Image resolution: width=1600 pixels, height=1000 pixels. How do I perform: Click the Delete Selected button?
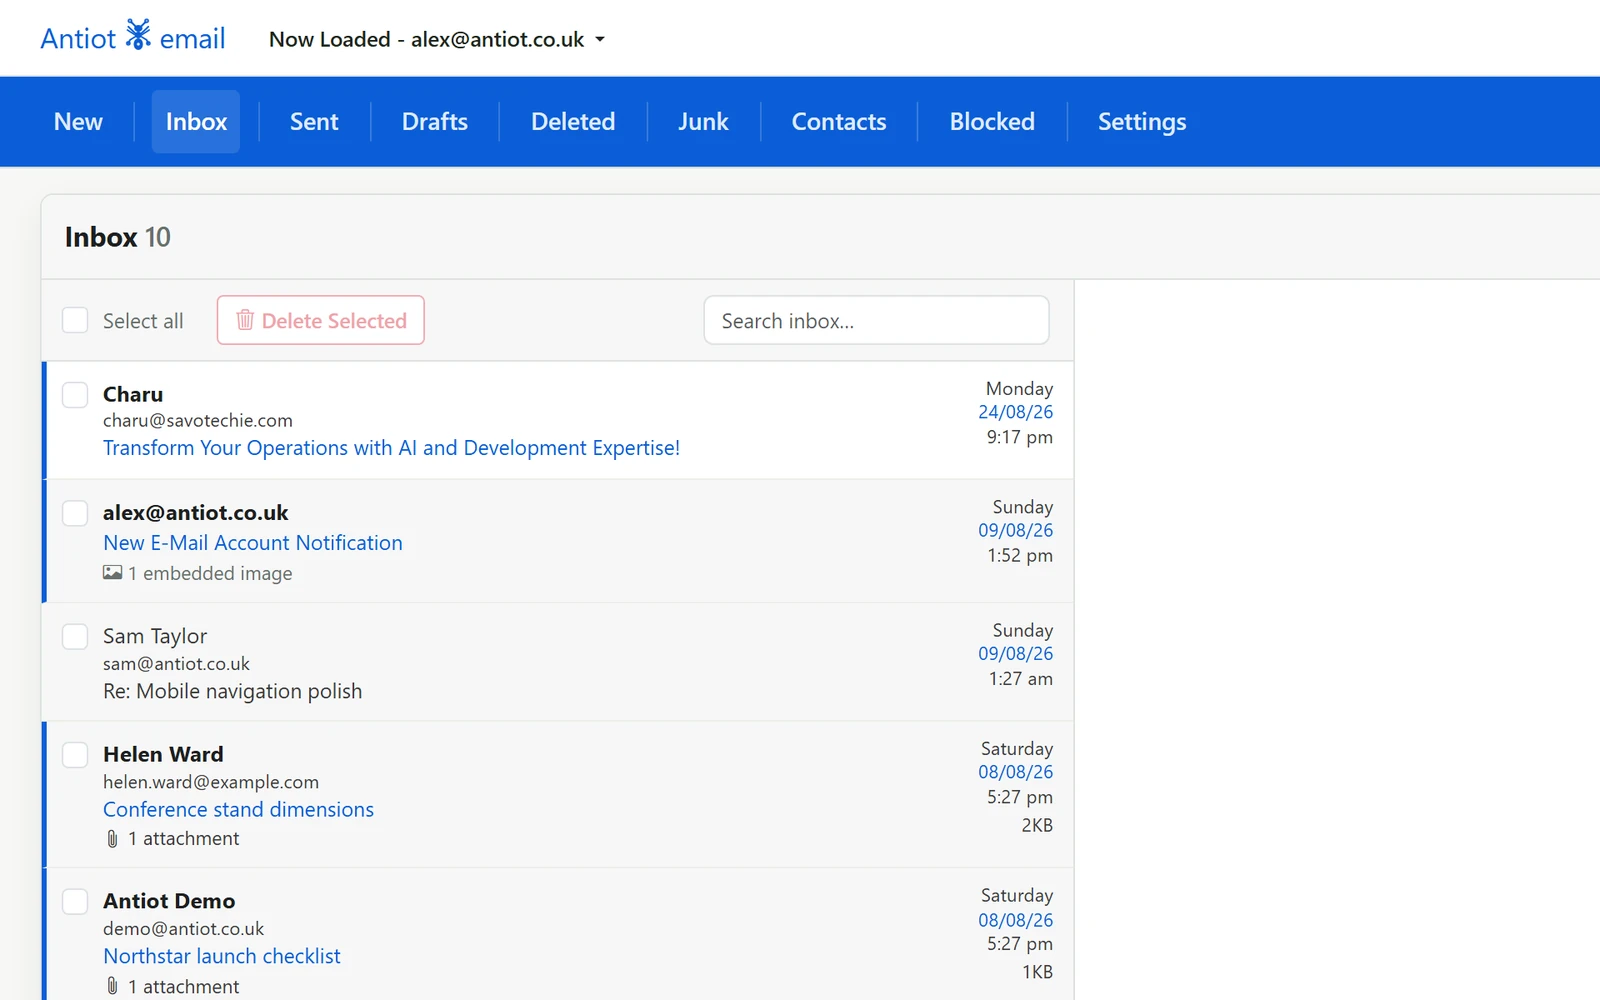321,320
